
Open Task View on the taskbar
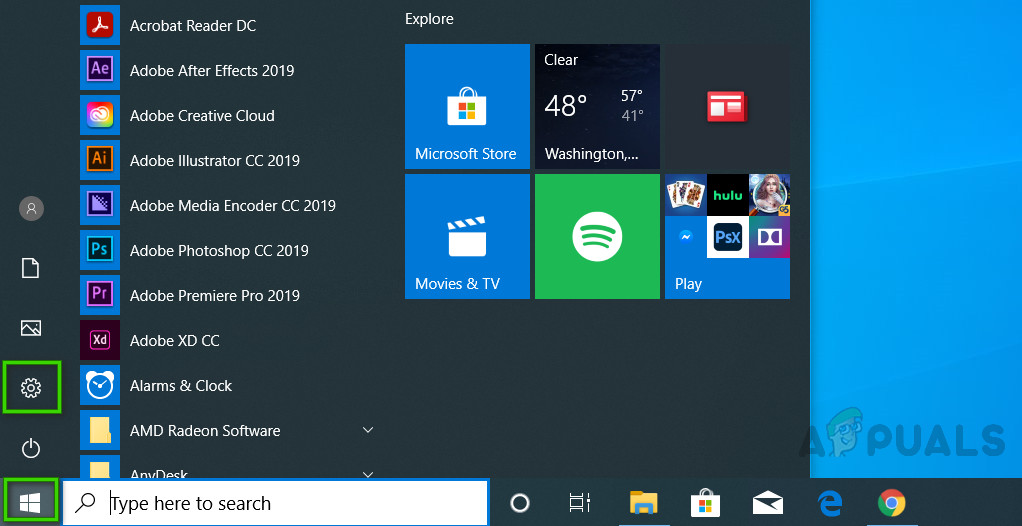pos(578,503)
